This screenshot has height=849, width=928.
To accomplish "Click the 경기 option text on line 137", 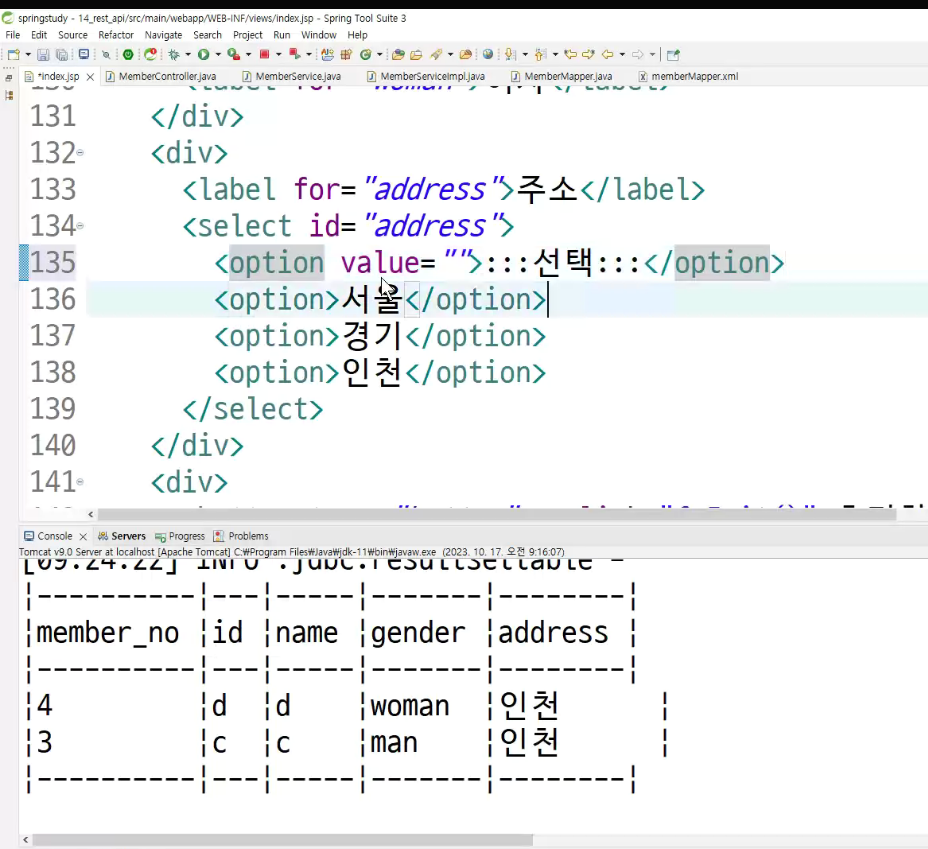I will (372, 335).
